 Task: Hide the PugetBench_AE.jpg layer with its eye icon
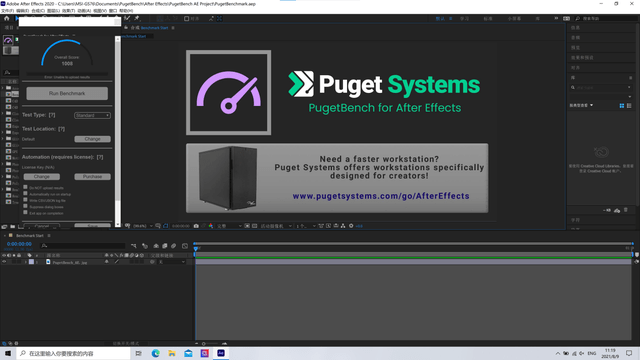(4, 262)
